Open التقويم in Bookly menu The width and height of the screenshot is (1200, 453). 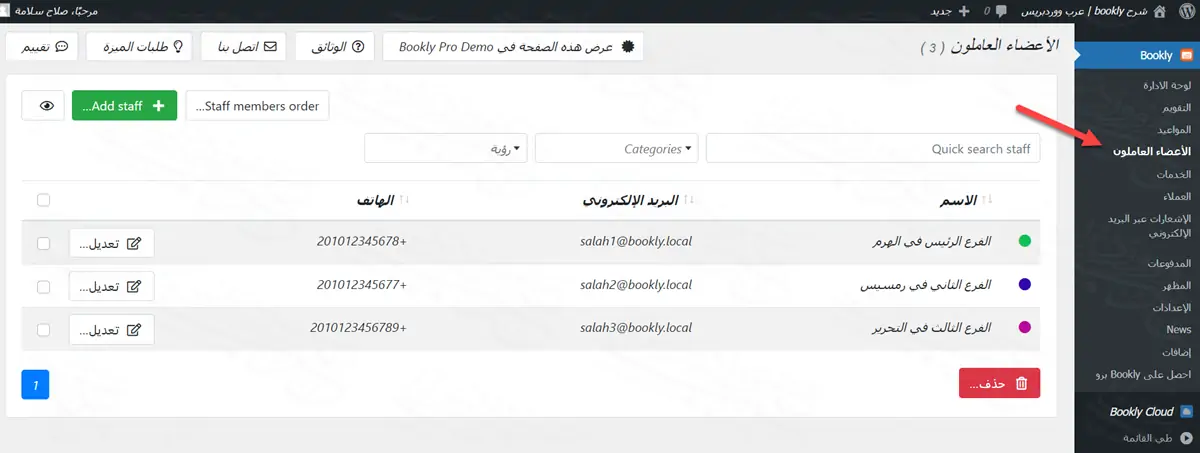[1176, 108]
